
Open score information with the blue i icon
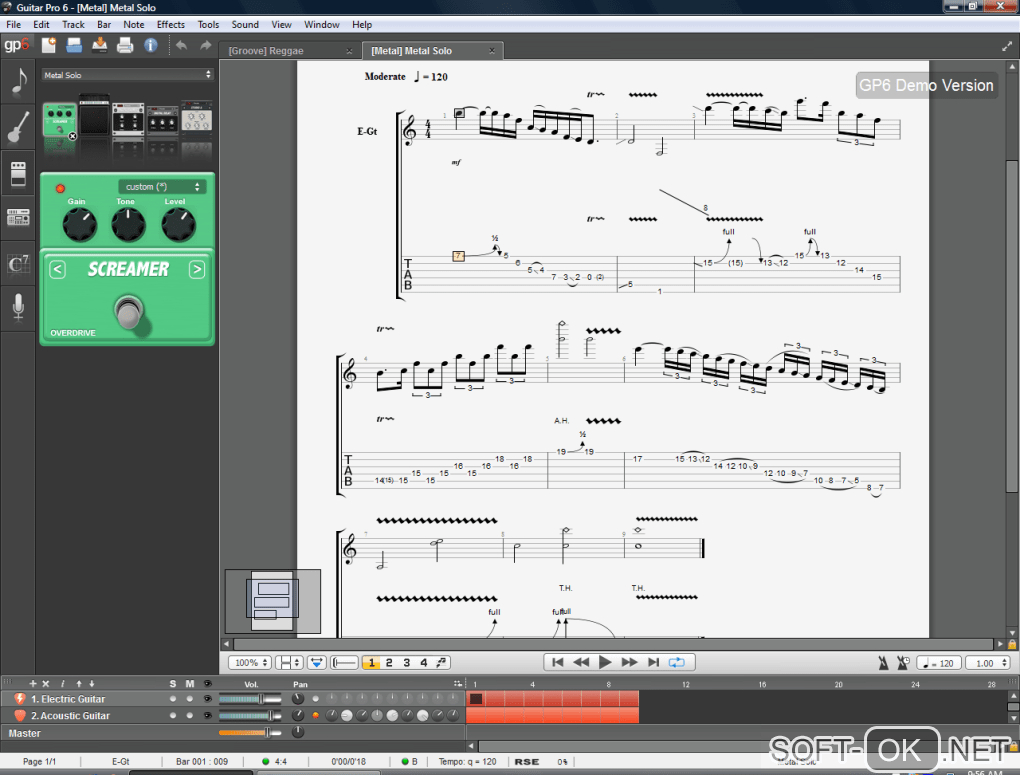[150, 45]
